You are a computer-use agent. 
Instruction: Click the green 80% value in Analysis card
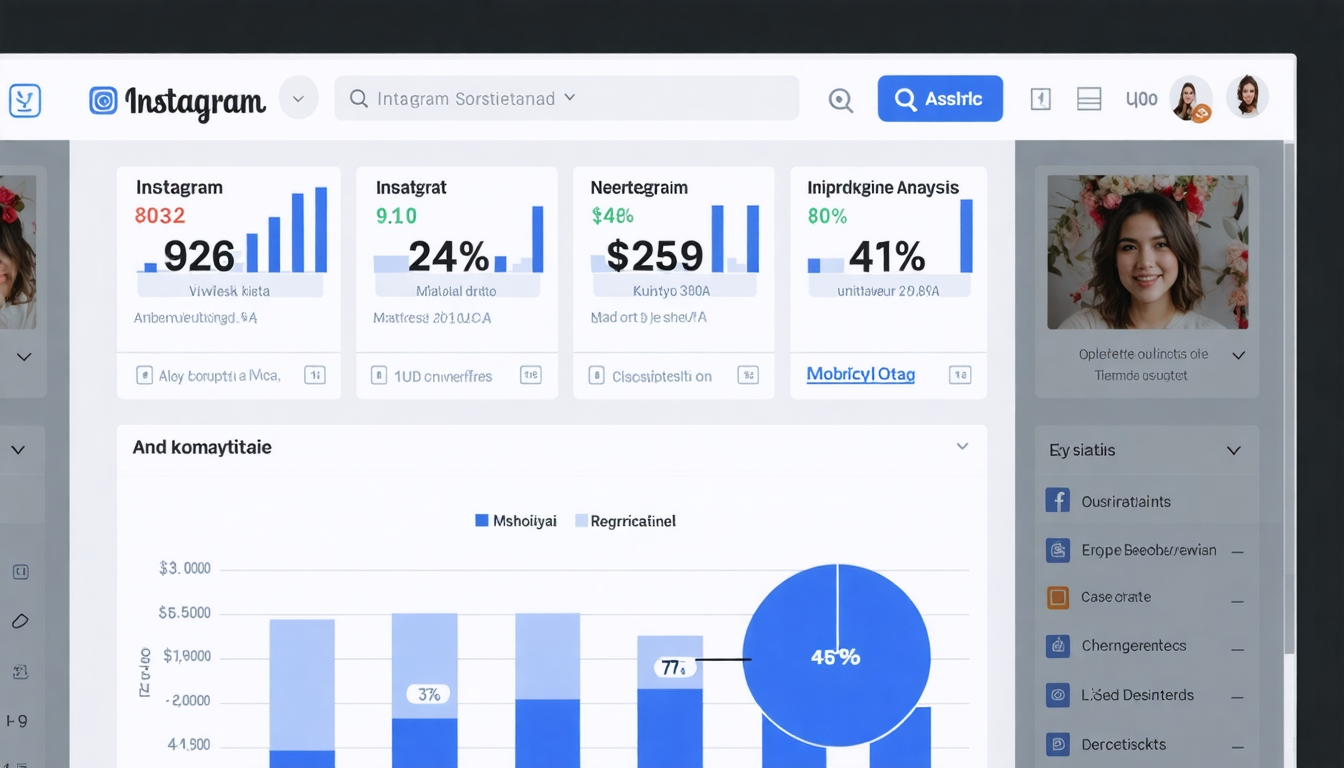click(827, 216)
